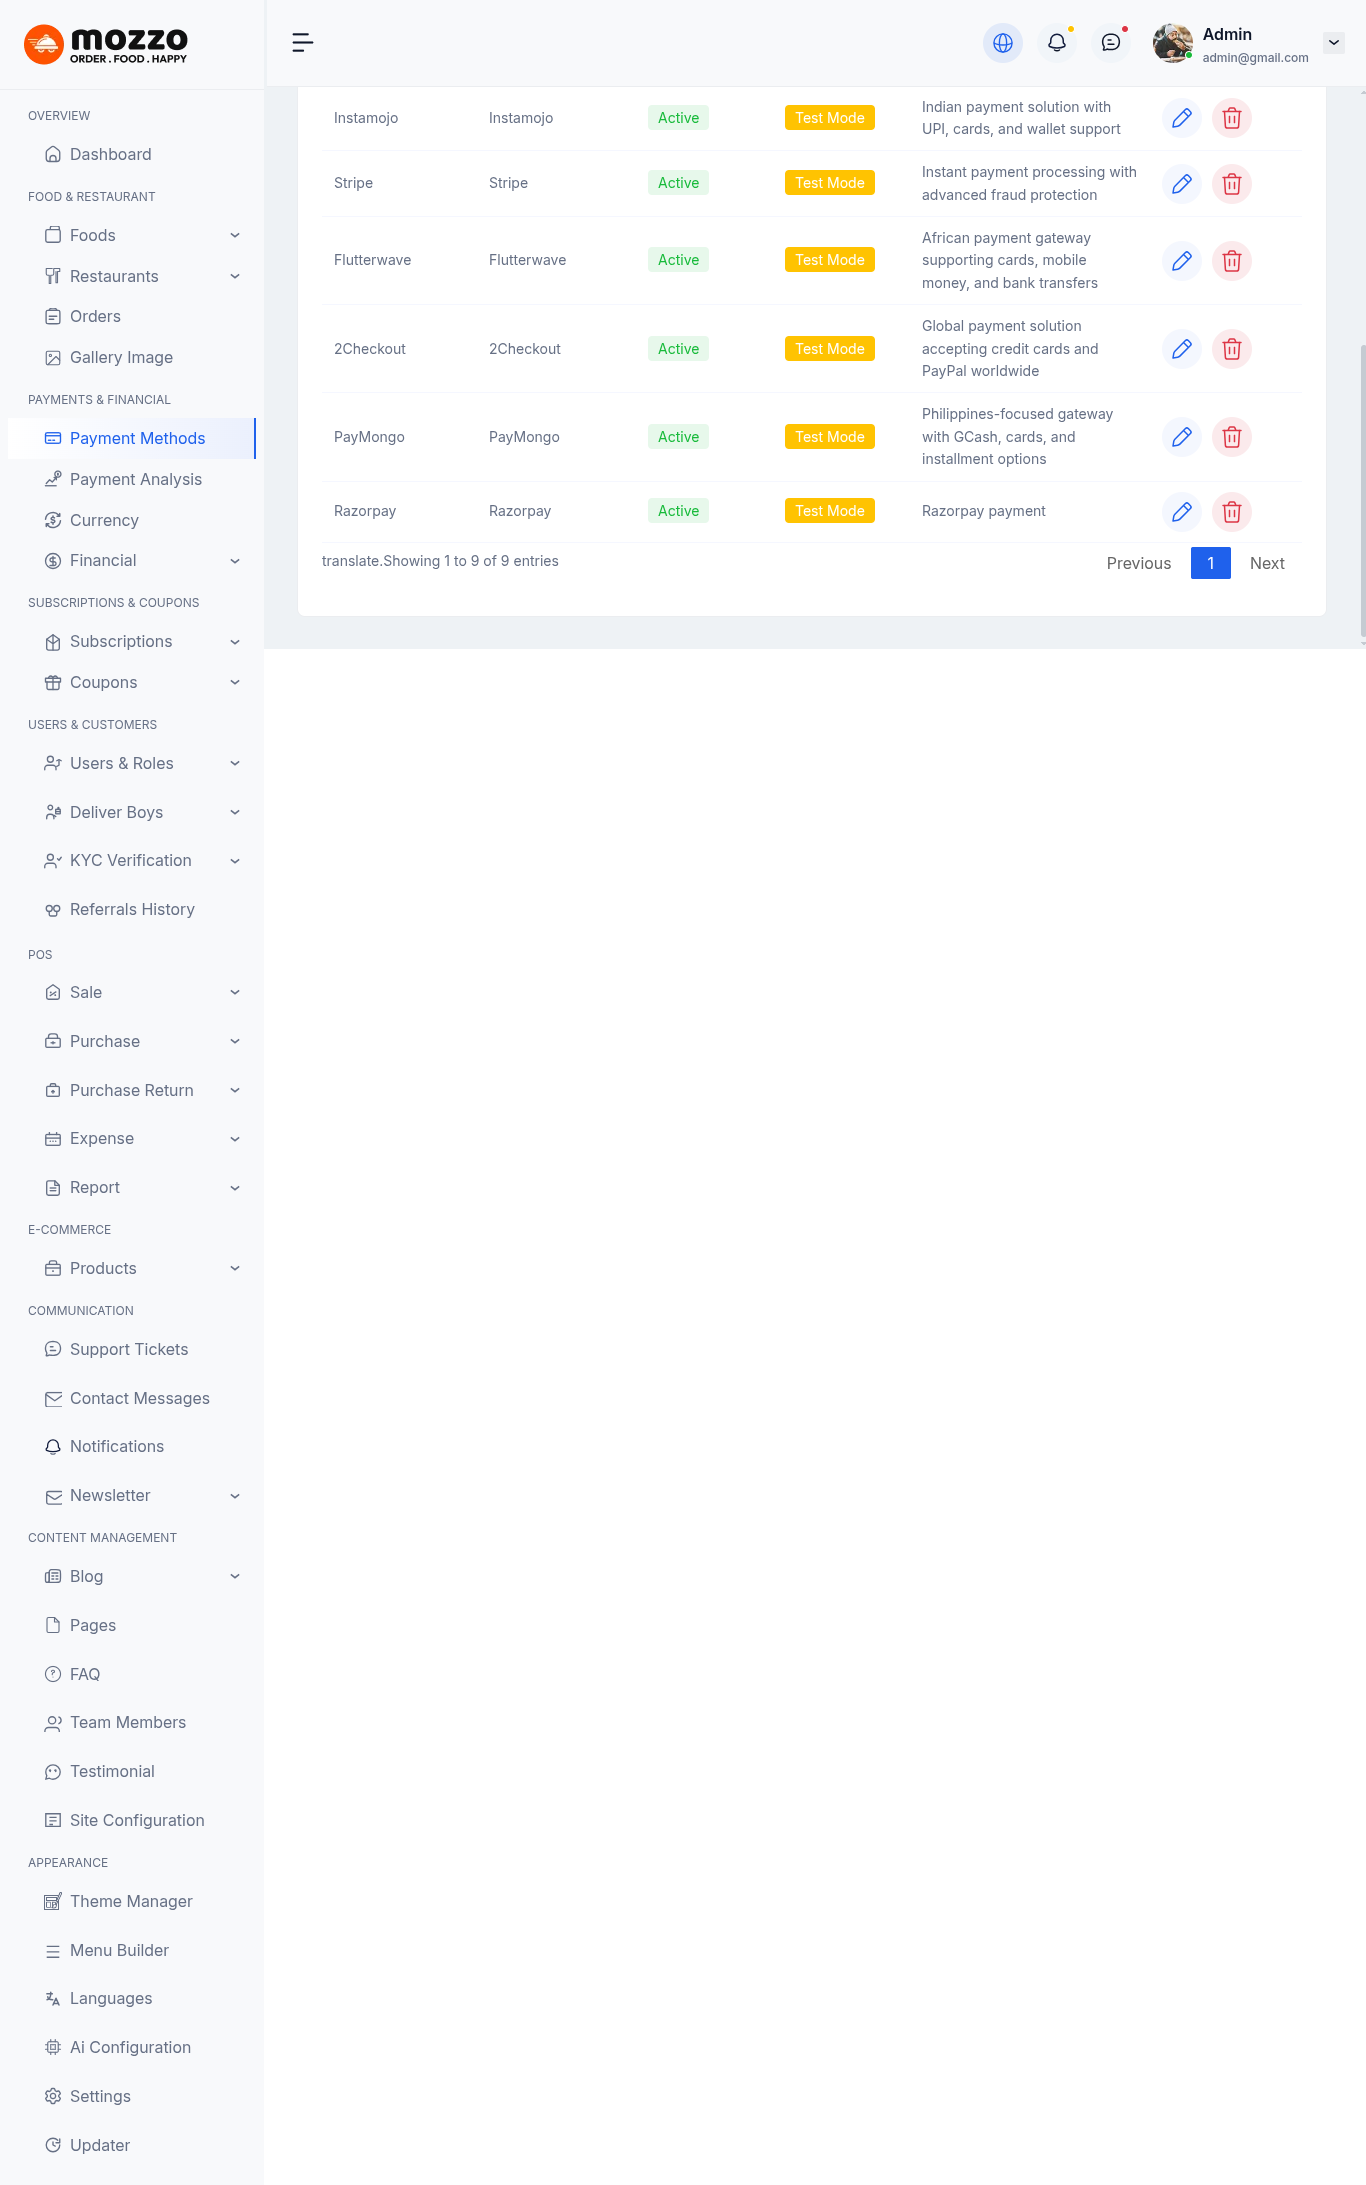Go to Dashboard from sidebar
This screenshot has width=1366, height=2185.
click(x=111, y=154)
